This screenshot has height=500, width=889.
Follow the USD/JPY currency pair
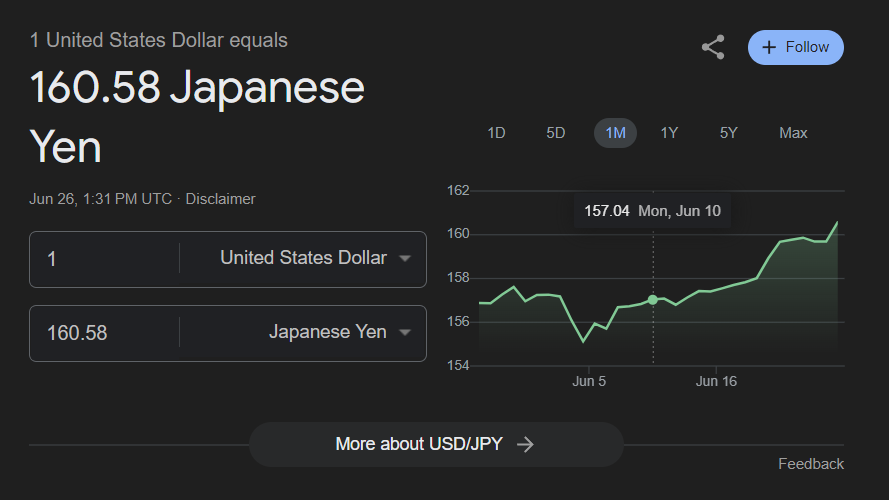[x=796, y=47]
